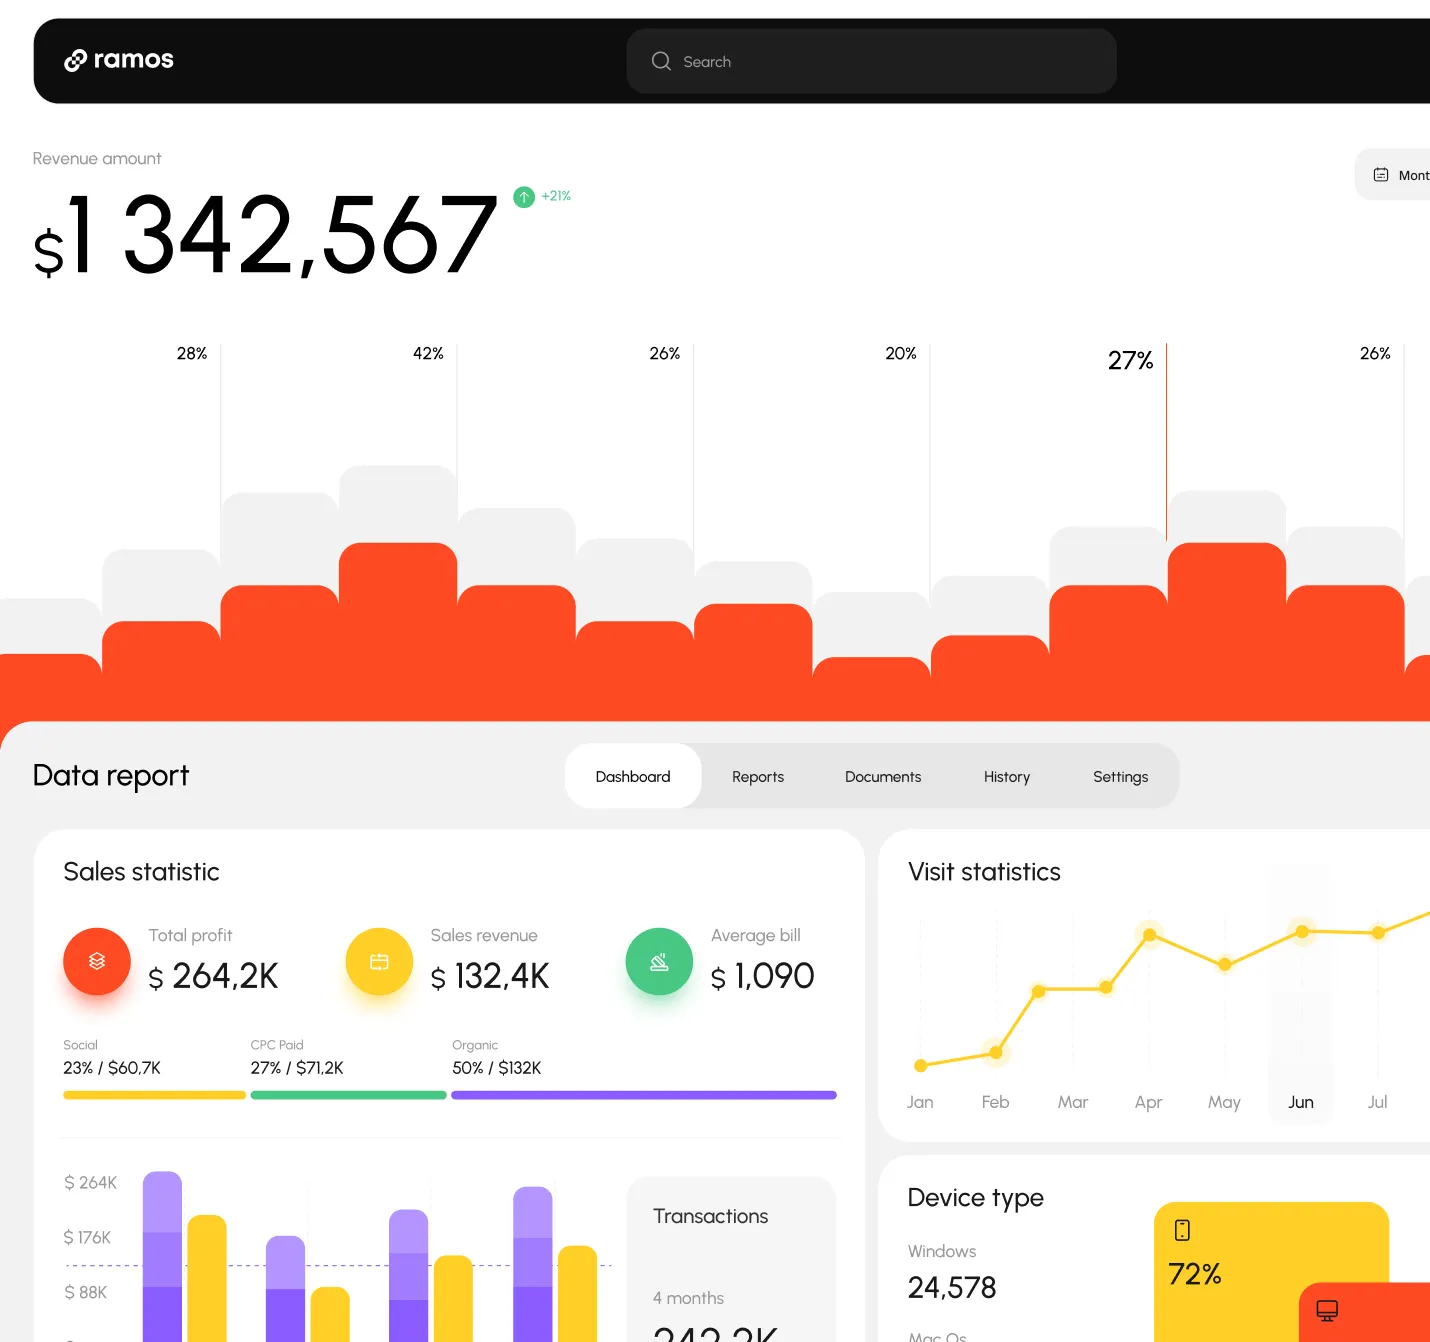This screenshot has width=1430, height=1342.
Task: Click the red Total profit layers icon
Action: pyautogui.click(x=97, y=961)
